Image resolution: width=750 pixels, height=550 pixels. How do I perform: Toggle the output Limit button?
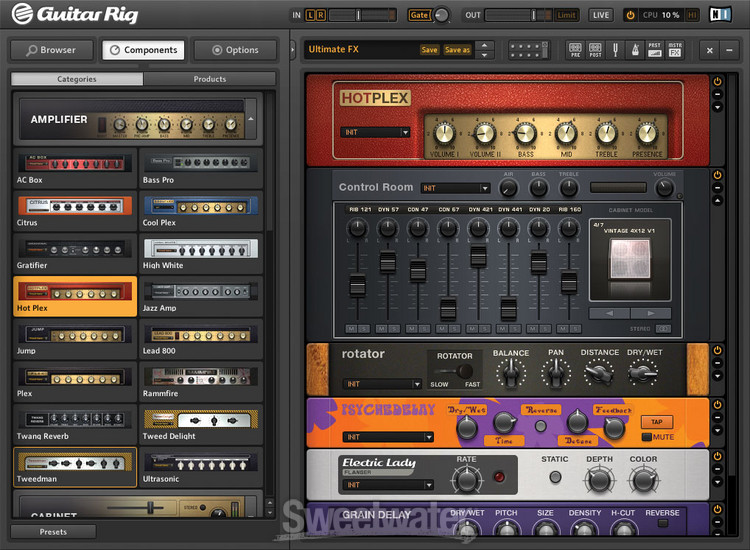[x=566, y=15]
